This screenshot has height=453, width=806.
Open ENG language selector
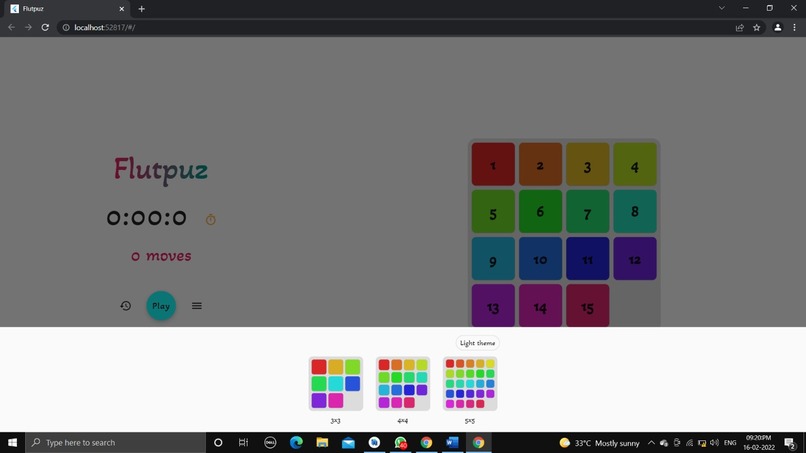(730, 443)
